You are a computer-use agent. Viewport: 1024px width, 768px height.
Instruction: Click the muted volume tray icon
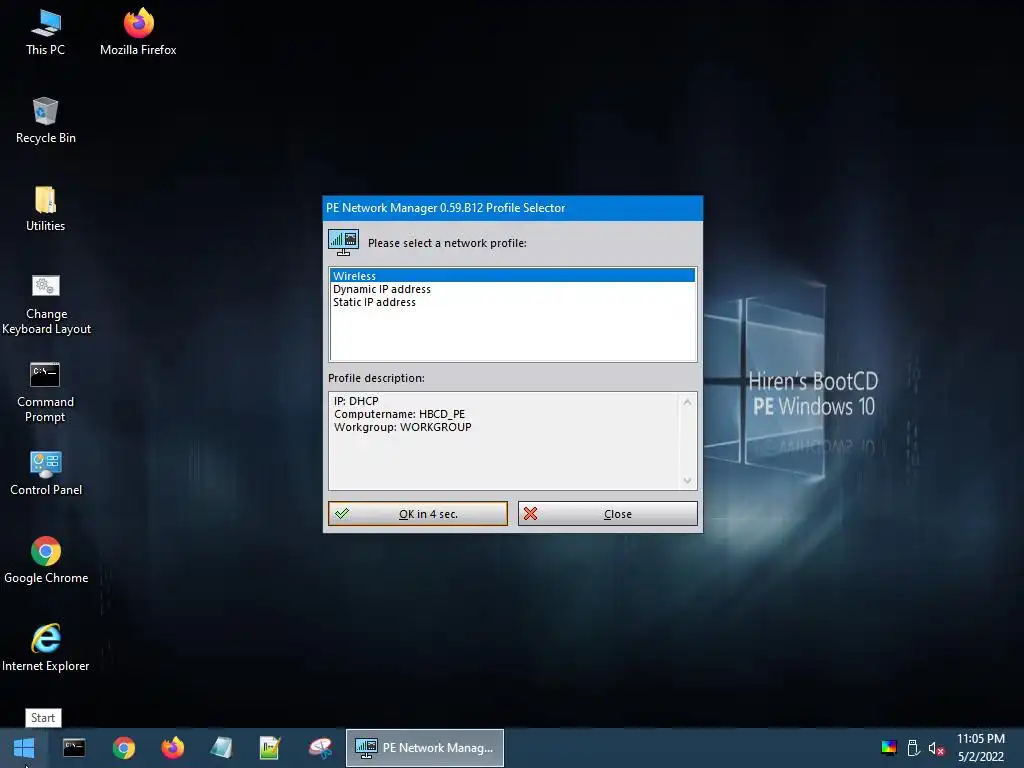click(936, 748)
